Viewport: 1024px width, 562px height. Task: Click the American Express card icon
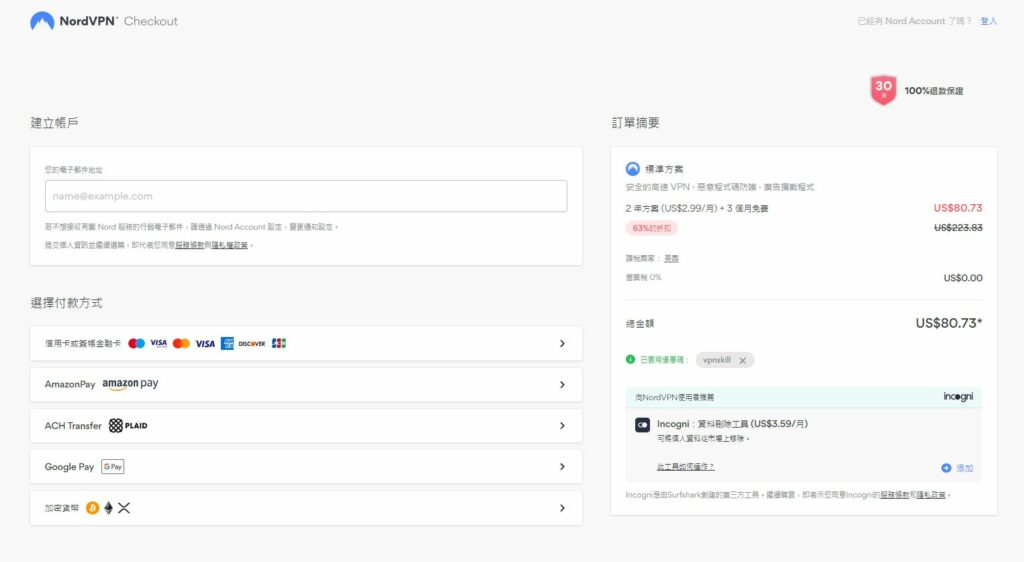[x=227, y=343]
